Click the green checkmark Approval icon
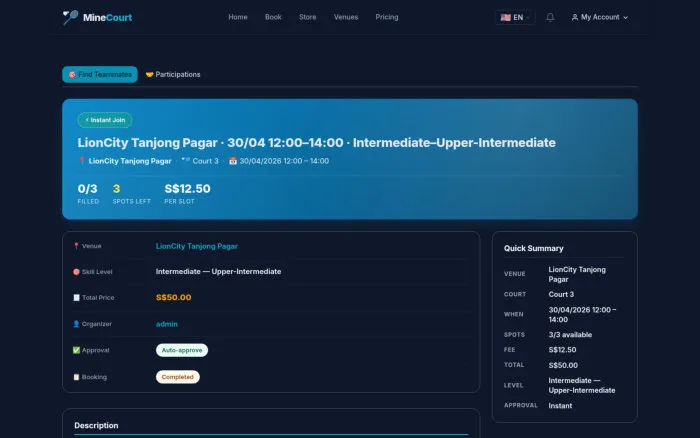This screenshot has width=700, height=438. [76, 350]
